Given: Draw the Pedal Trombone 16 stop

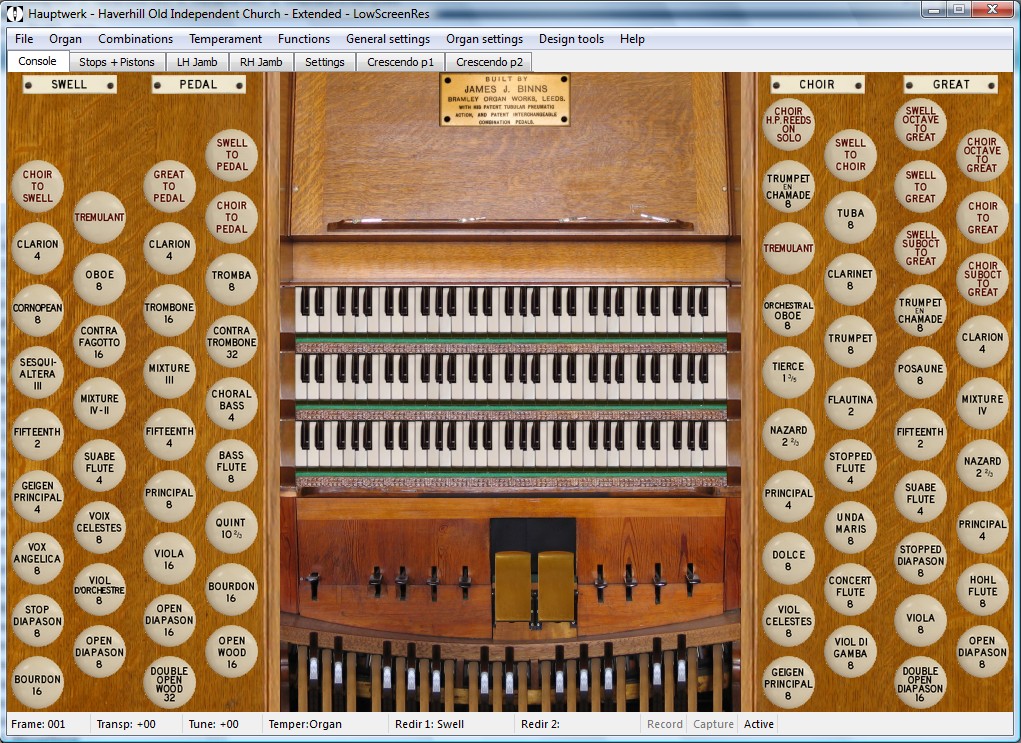Looking at the screenshot, I should (169, 311).
